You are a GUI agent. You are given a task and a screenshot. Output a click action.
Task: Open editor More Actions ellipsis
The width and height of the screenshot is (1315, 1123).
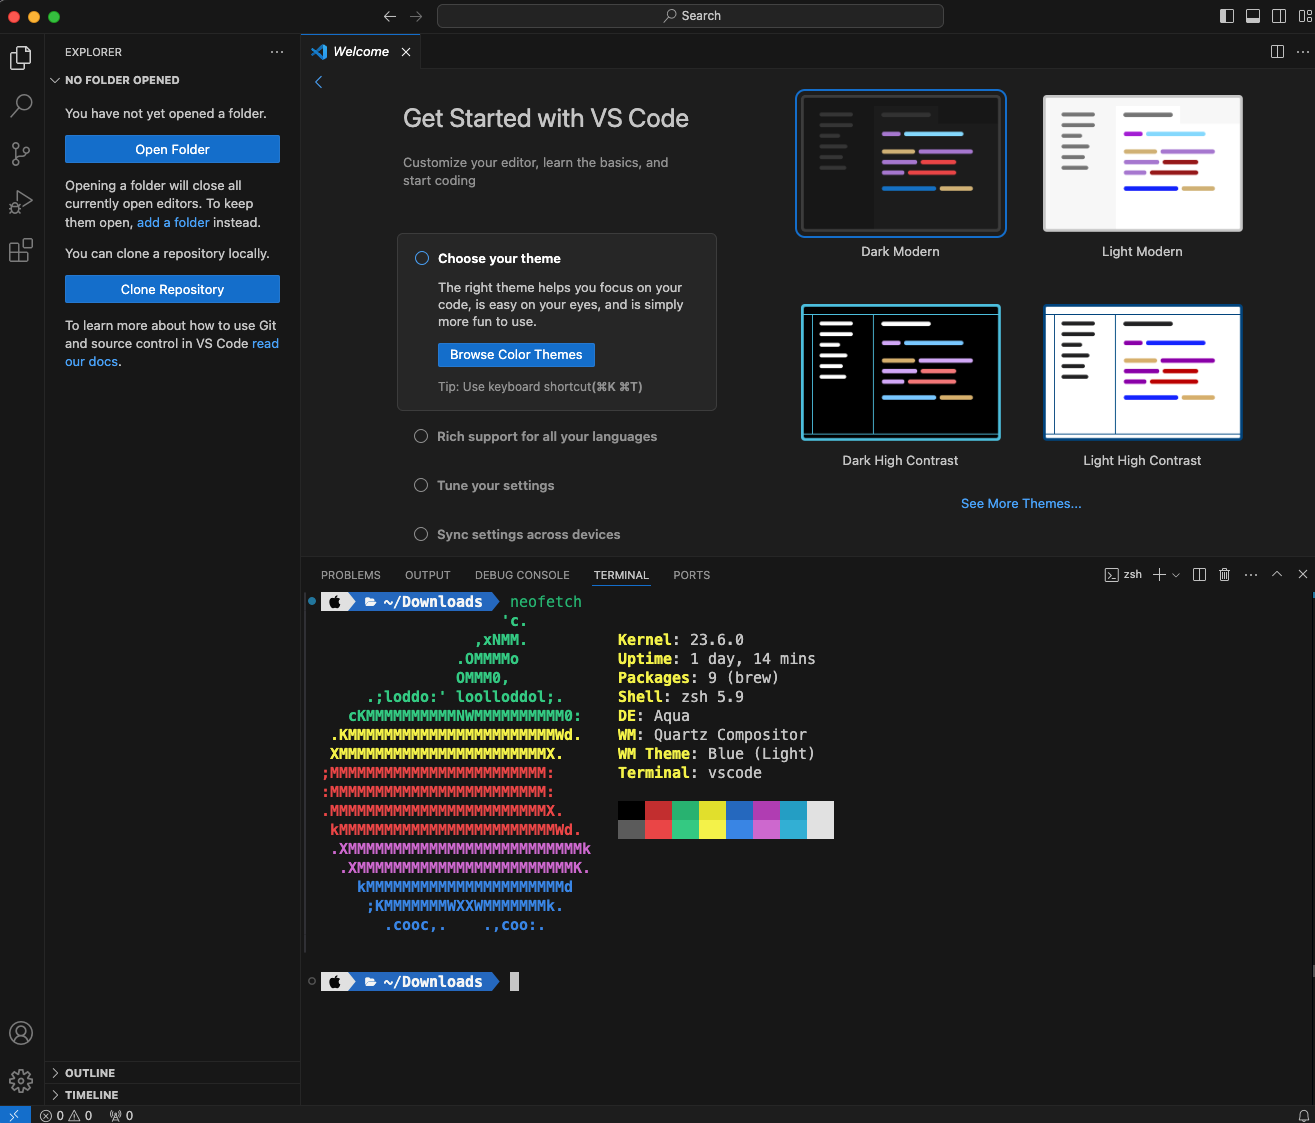[1303, 52]
